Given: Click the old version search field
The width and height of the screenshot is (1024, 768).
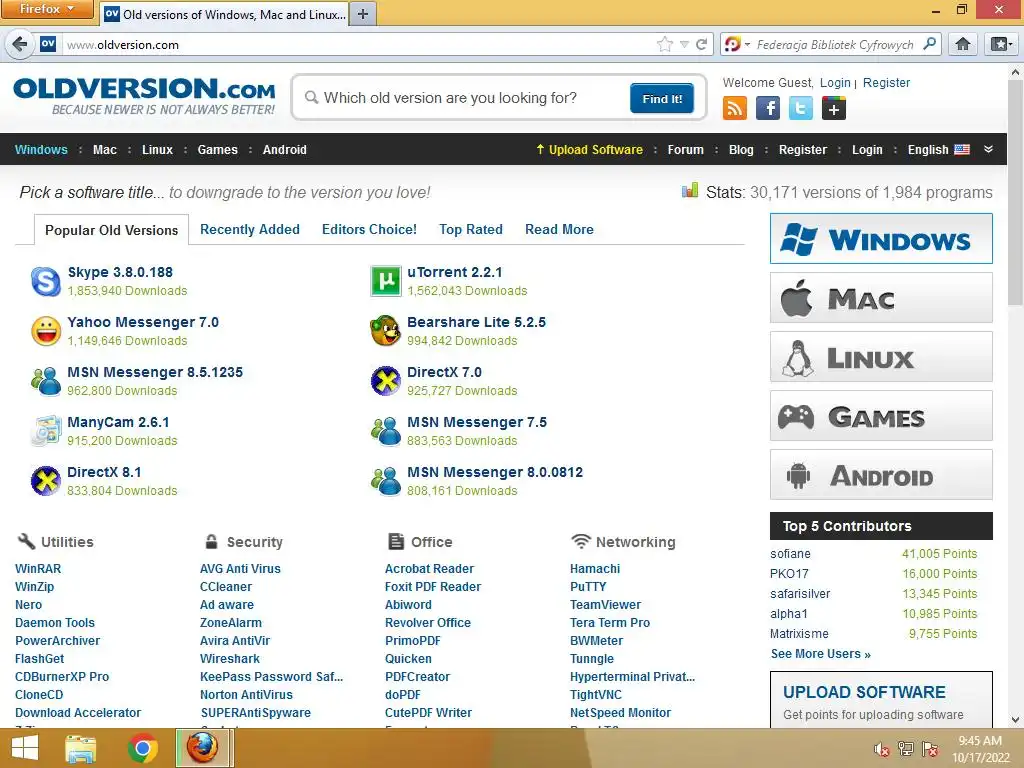Looking at the screenshot, I should tap(465, 98).
